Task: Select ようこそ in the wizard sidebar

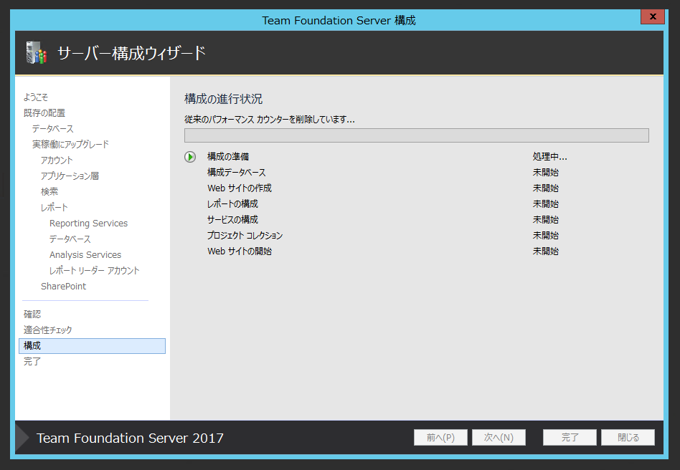Action: pyautogui.click(x=36, y=97)
